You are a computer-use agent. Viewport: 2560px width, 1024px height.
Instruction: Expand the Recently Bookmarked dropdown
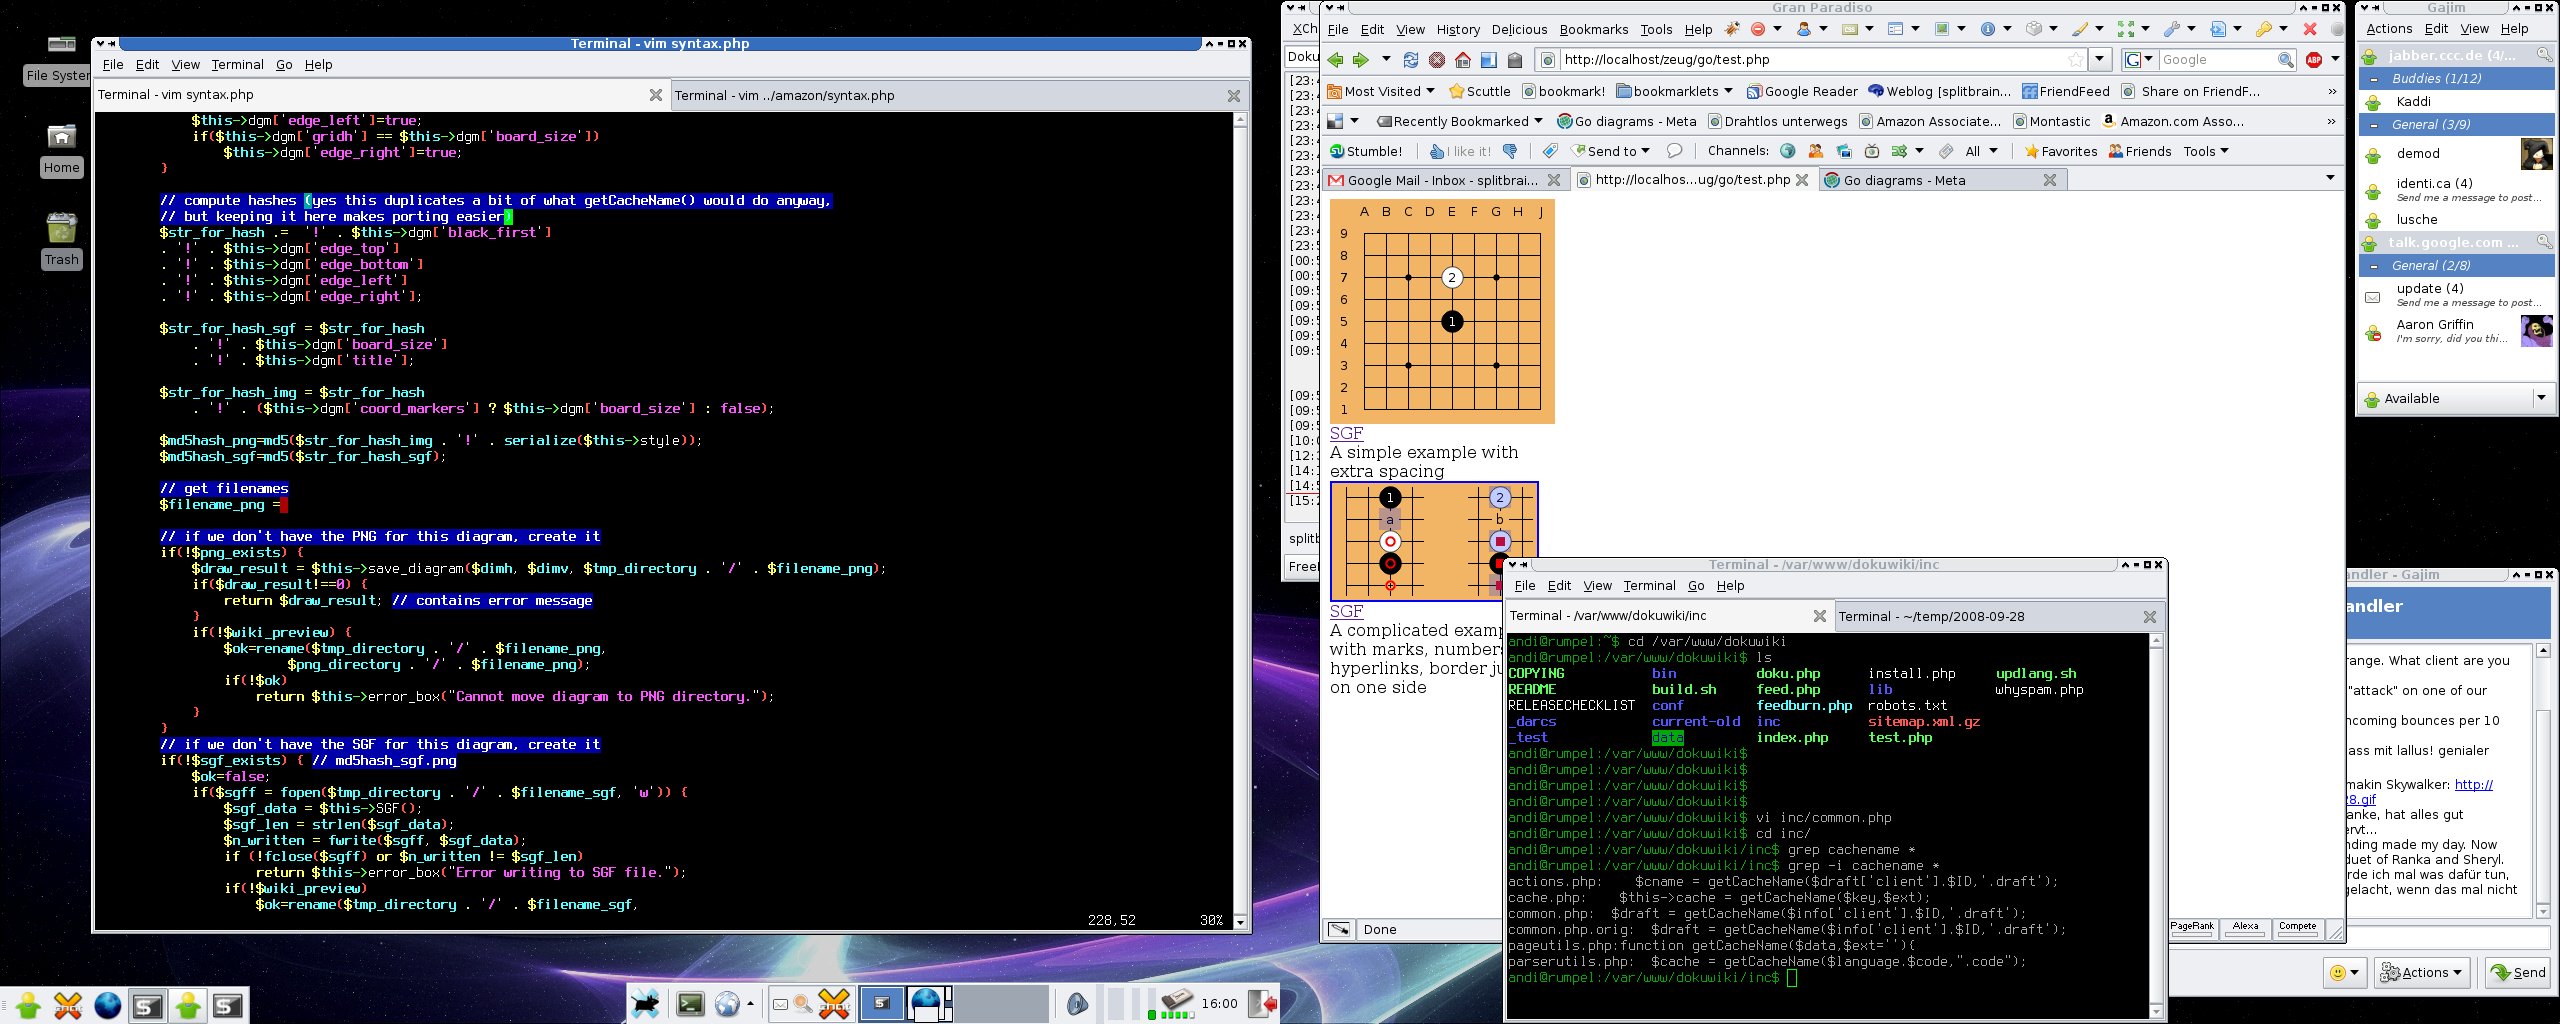point(1459,121)
